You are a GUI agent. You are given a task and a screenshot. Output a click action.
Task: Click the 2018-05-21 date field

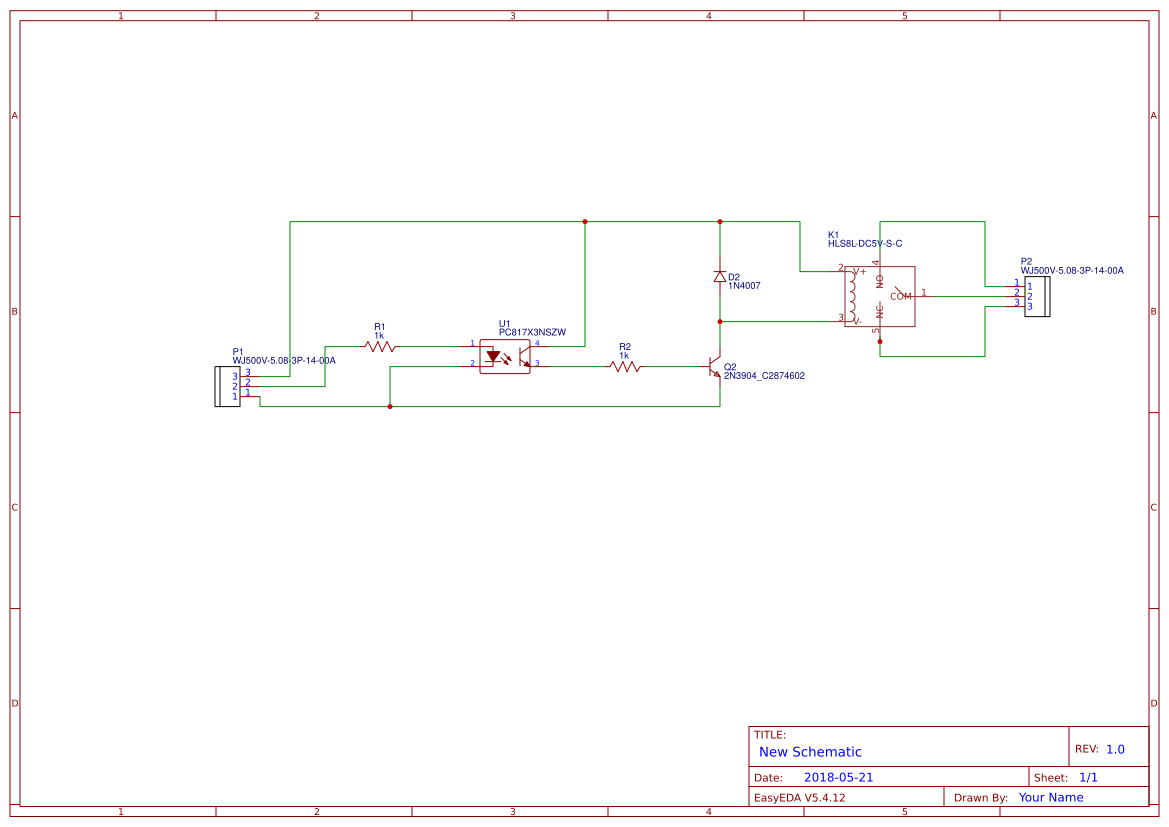click(x=840, y=776)
